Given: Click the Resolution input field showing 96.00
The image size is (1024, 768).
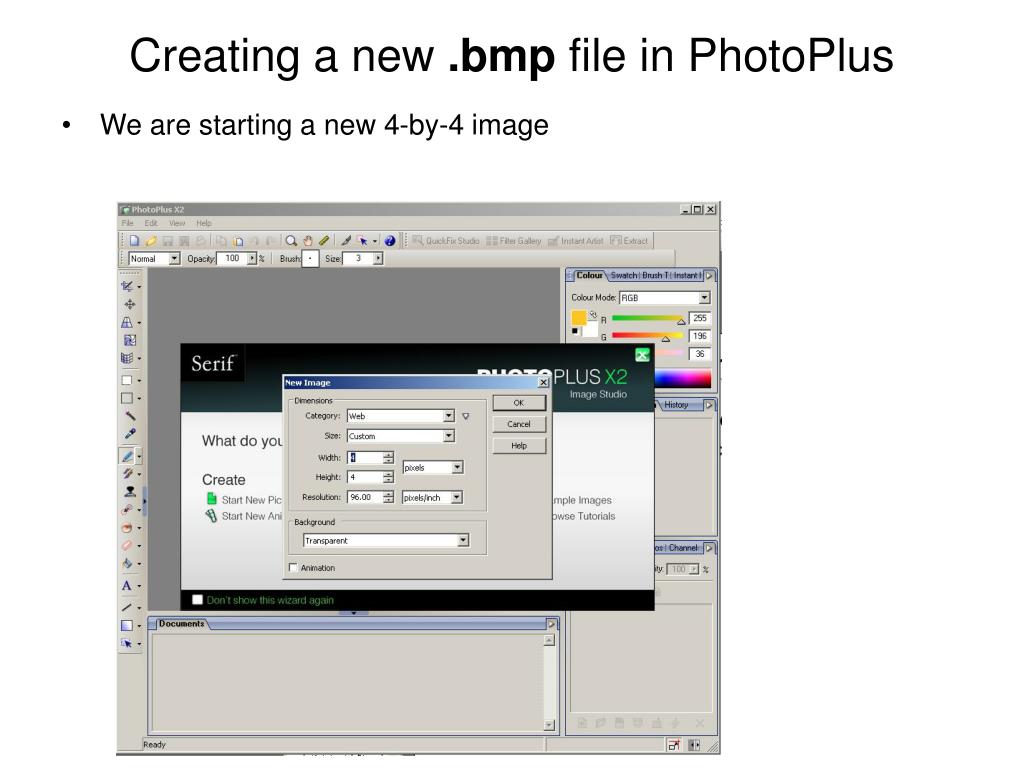Looking at the screenshot, I should tap(365, 498).
